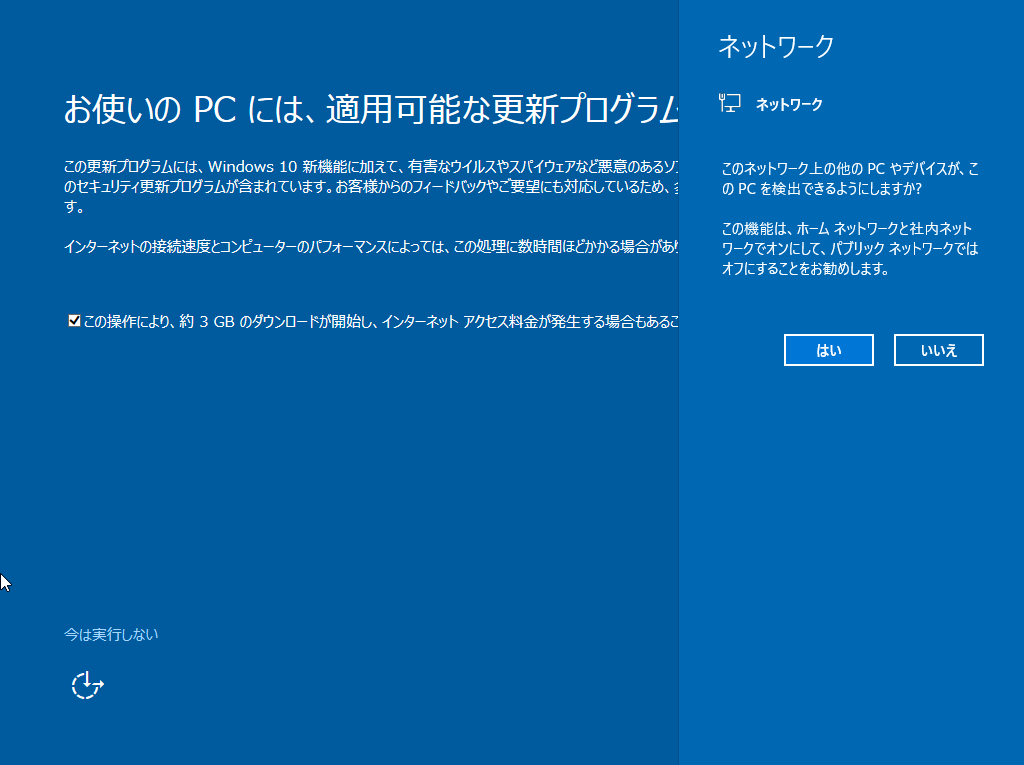Select the bold ネットワーク connection name
Image resolution: width=1024 pixels, height=765 pixels.
789,104
